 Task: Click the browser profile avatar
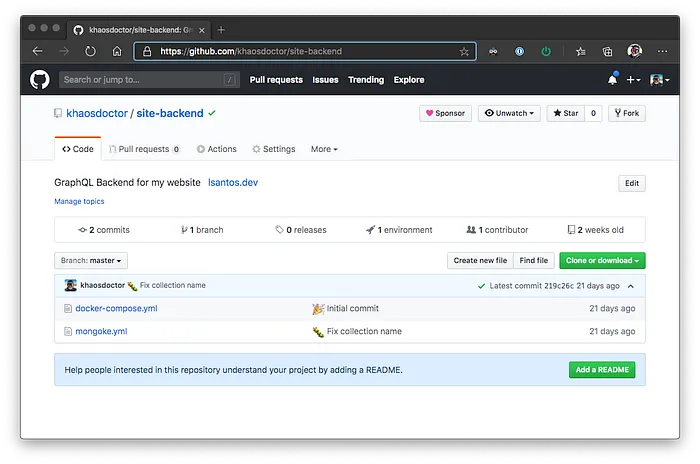coord(634,51)
